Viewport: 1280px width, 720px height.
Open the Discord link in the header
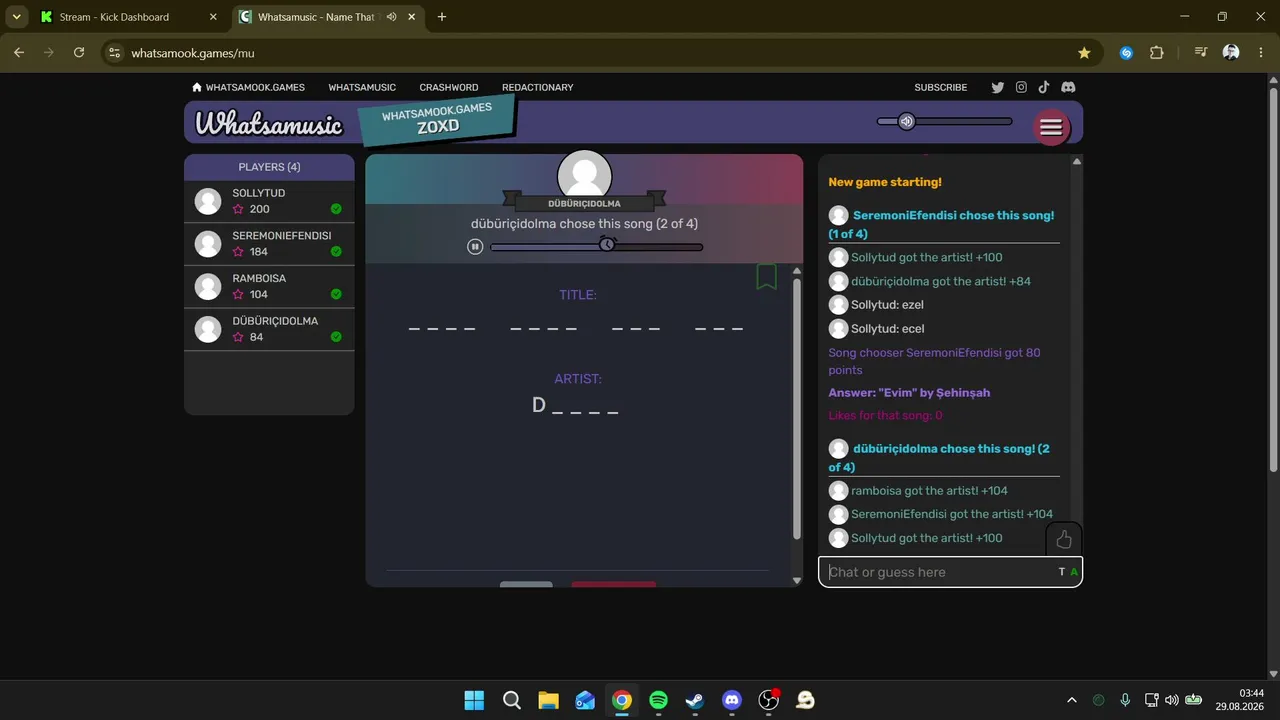pos(1068,87)
